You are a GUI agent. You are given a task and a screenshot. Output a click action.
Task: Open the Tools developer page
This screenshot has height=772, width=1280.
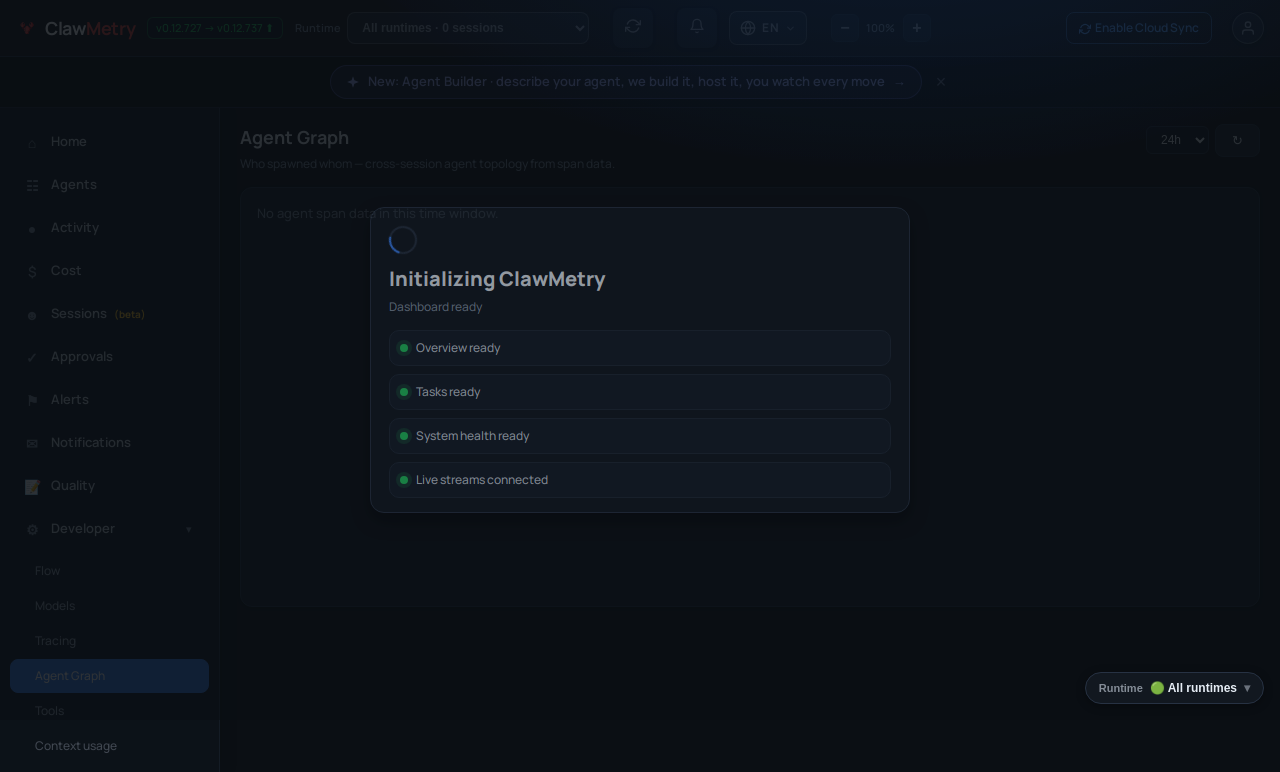click(x=50, y=711)
